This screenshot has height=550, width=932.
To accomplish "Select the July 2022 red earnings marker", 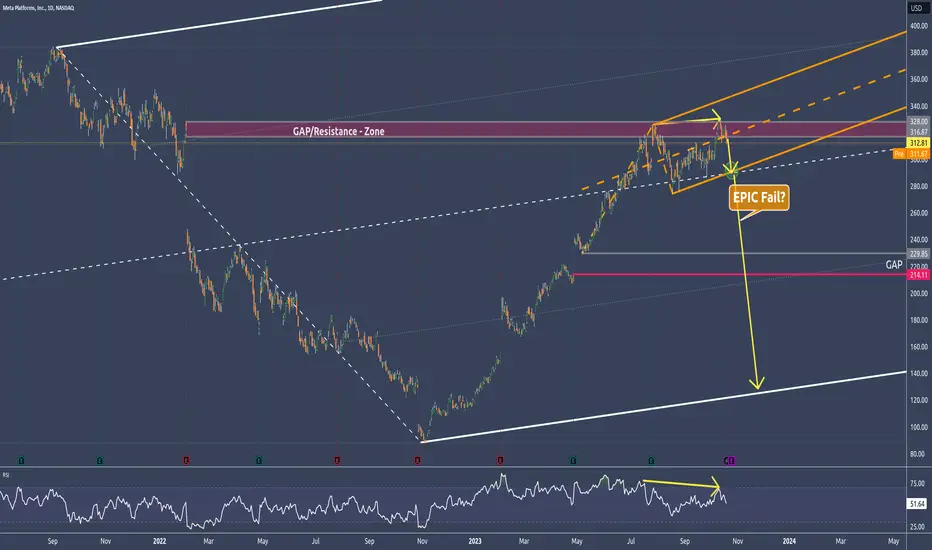I will pos(337,460).
